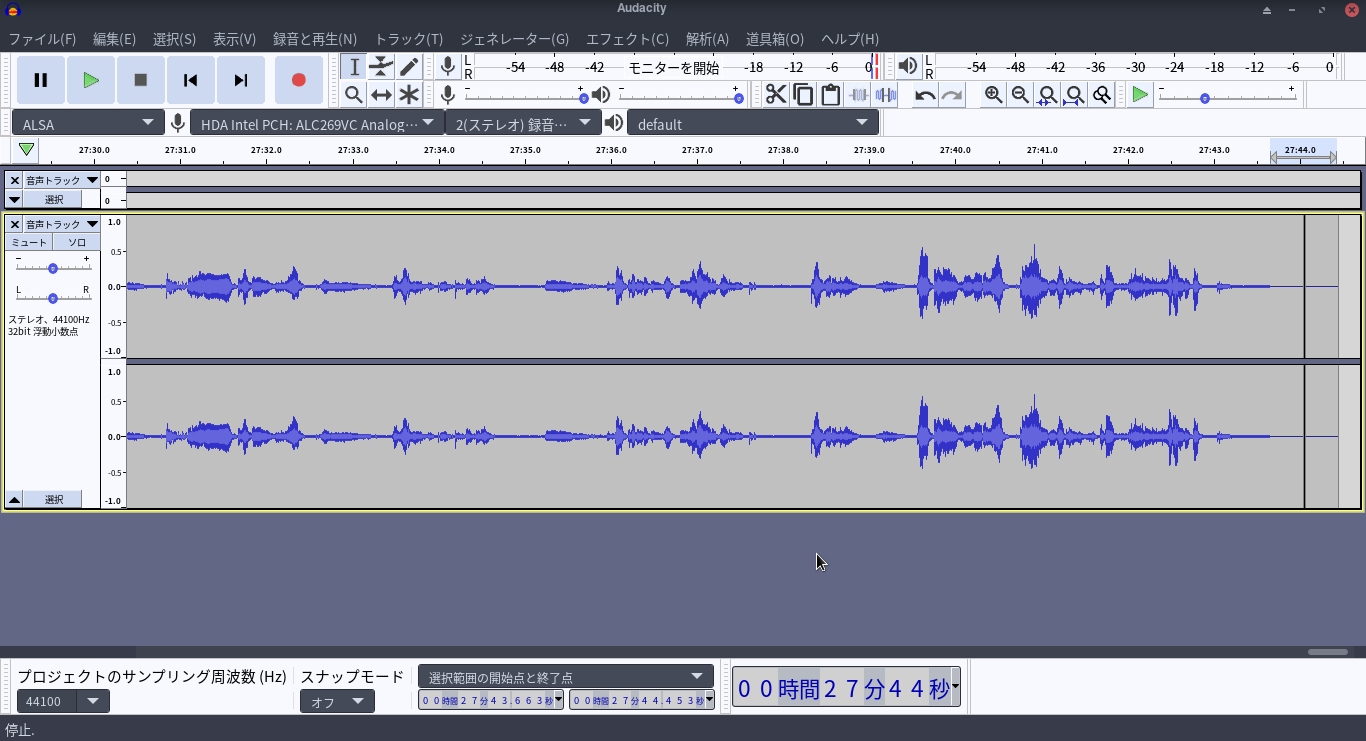Image resolution: width=1366 pixels, height=741 pixels.
Task: Click the Silence Audio toolbar icon
Action: (885, 95)
